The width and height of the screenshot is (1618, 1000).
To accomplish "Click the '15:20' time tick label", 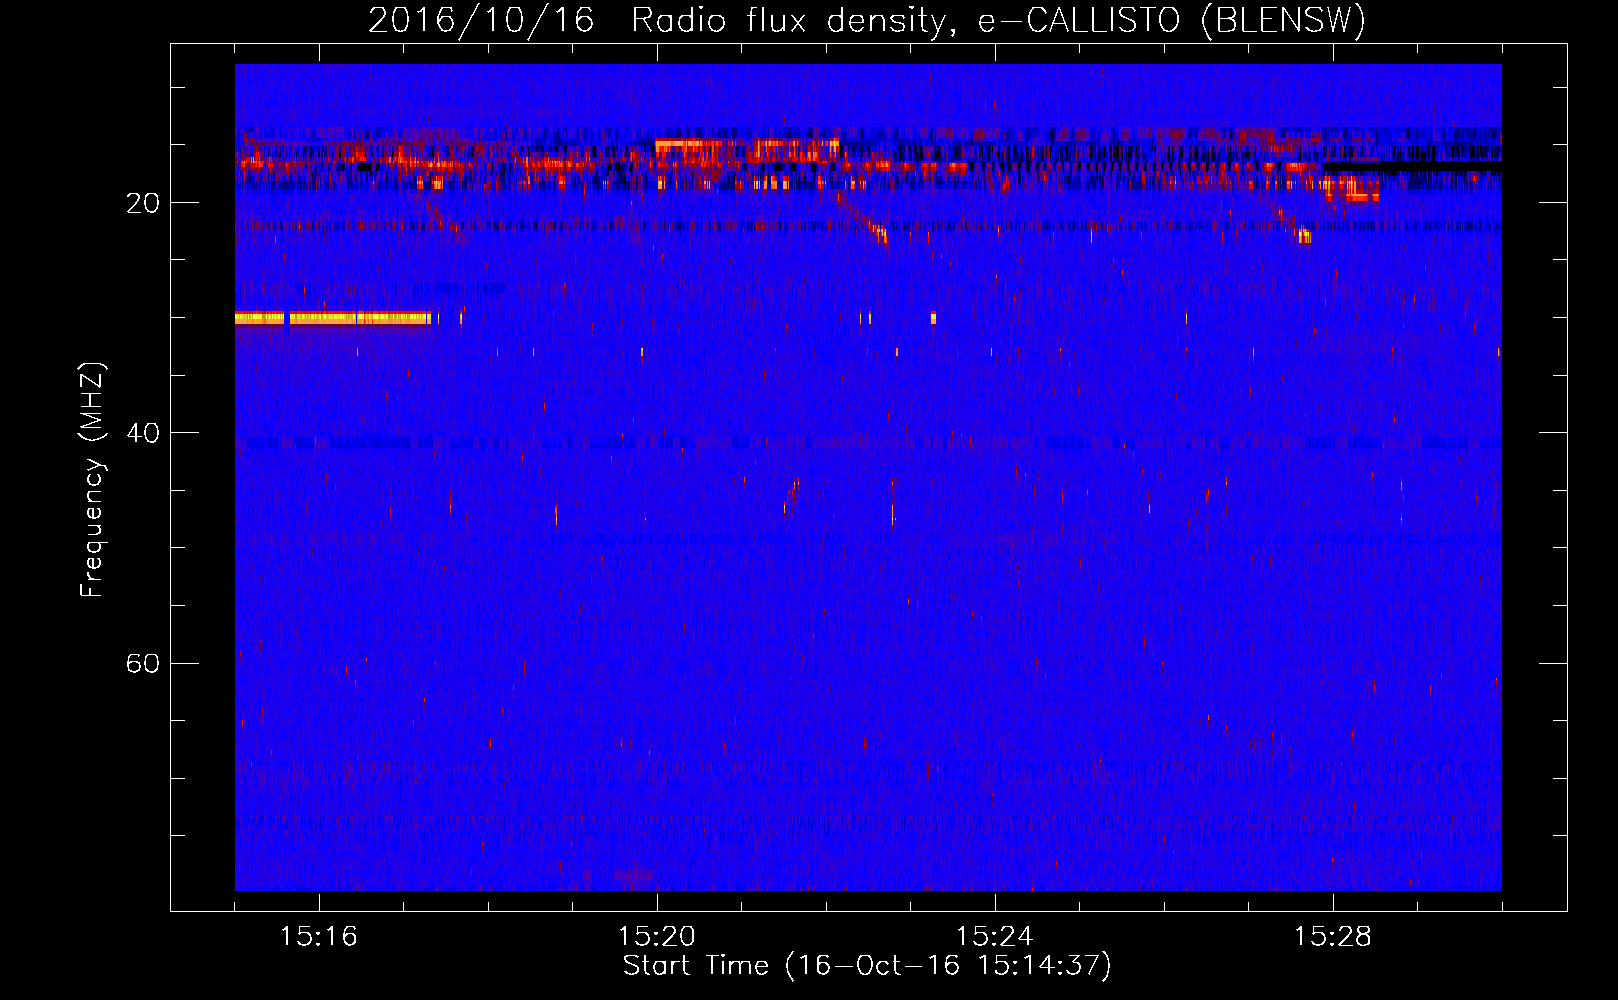I will pyautogui.click(x=657, y=937).
